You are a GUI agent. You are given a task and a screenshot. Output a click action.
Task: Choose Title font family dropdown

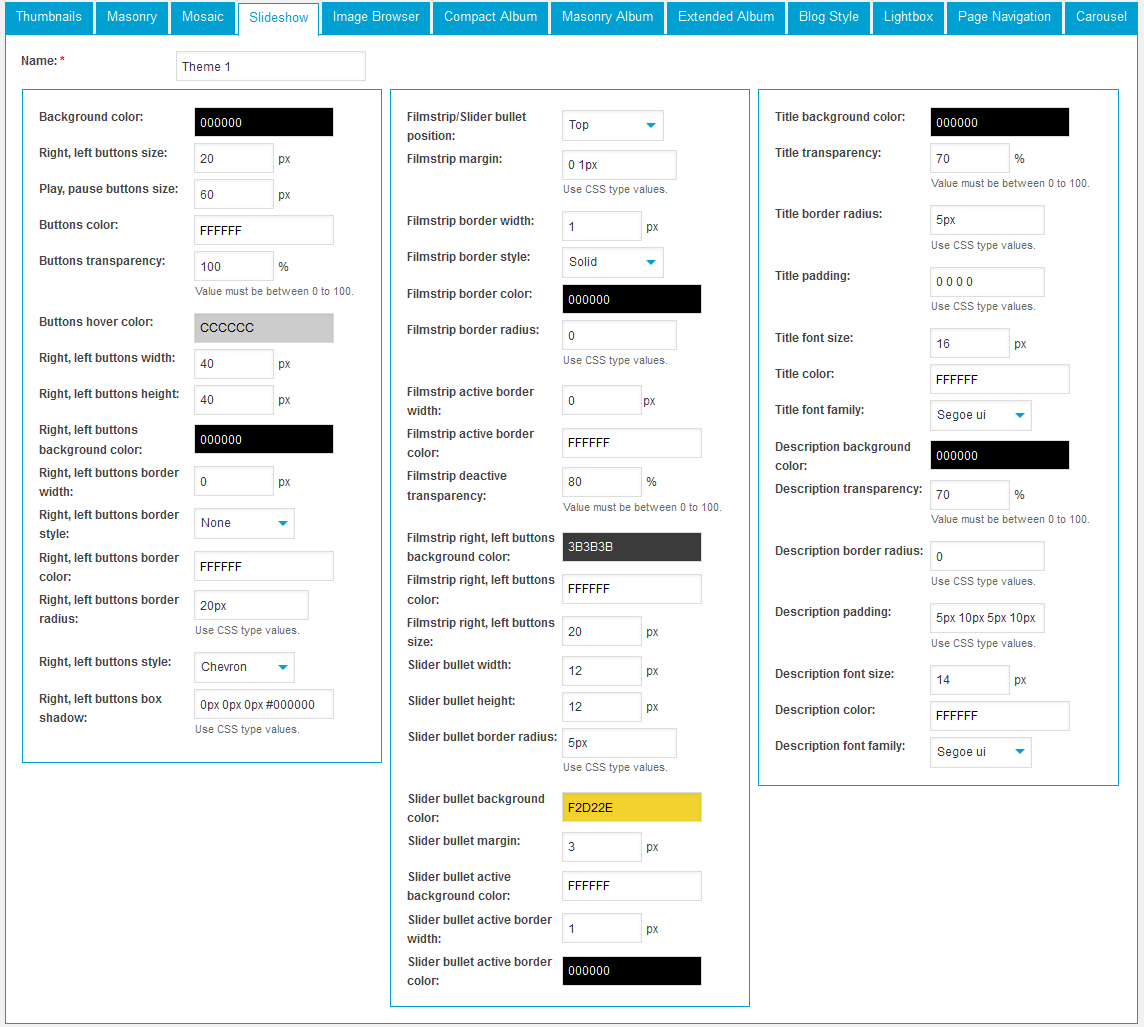980,415
